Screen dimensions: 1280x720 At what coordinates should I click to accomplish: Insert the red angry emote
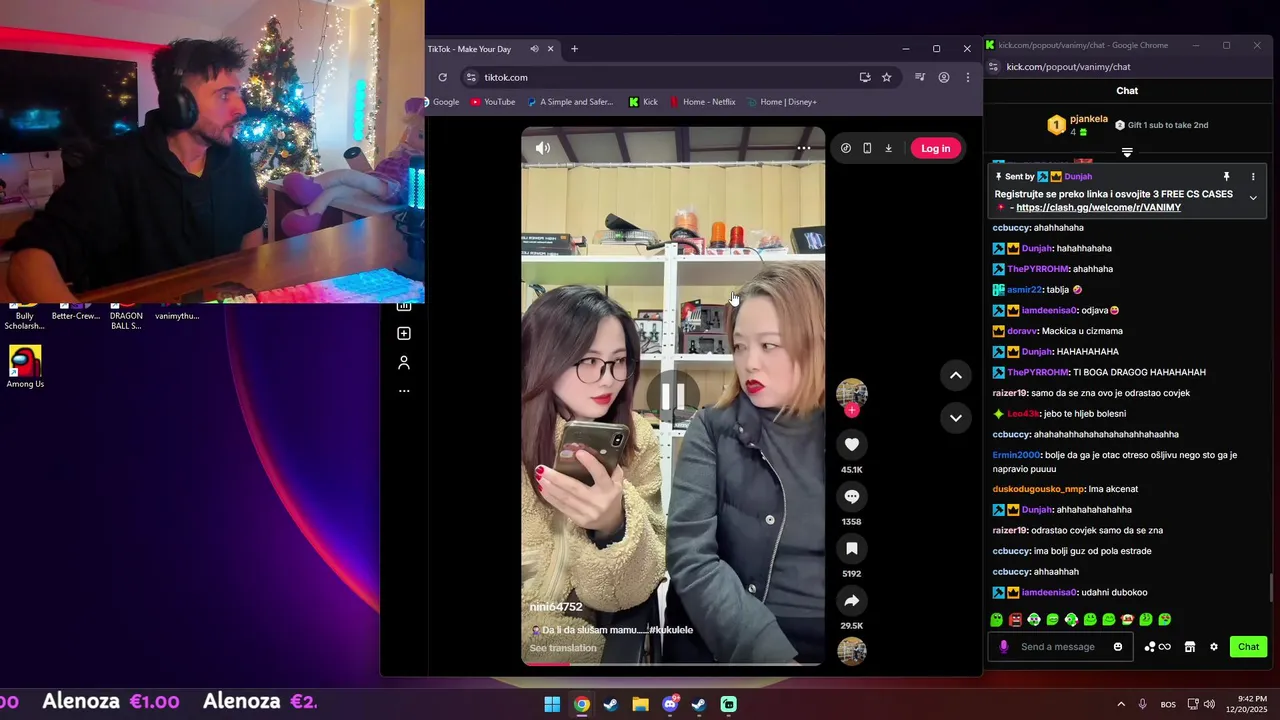(1015, 620)
